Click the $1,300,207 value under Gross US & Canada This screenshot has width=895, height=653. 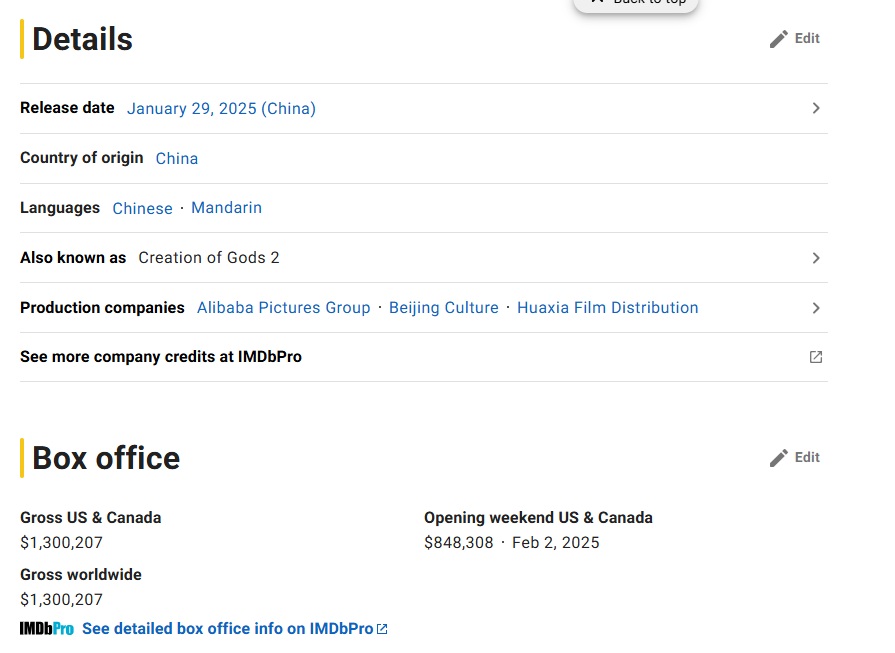[x=62, y=543]
